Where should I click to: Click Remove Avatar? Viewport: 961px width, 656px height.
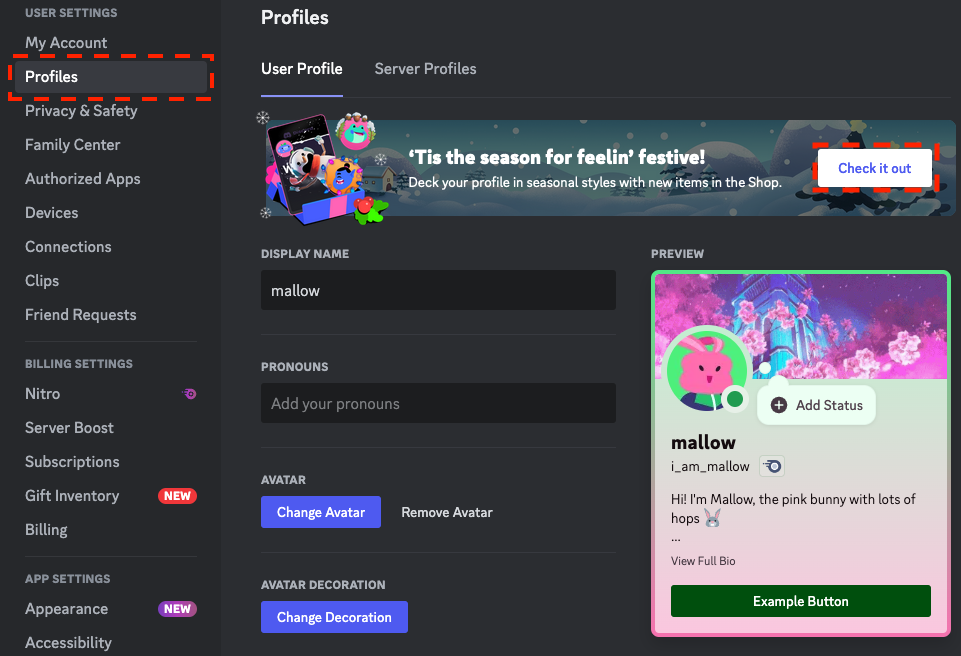(x=446, y=512)
